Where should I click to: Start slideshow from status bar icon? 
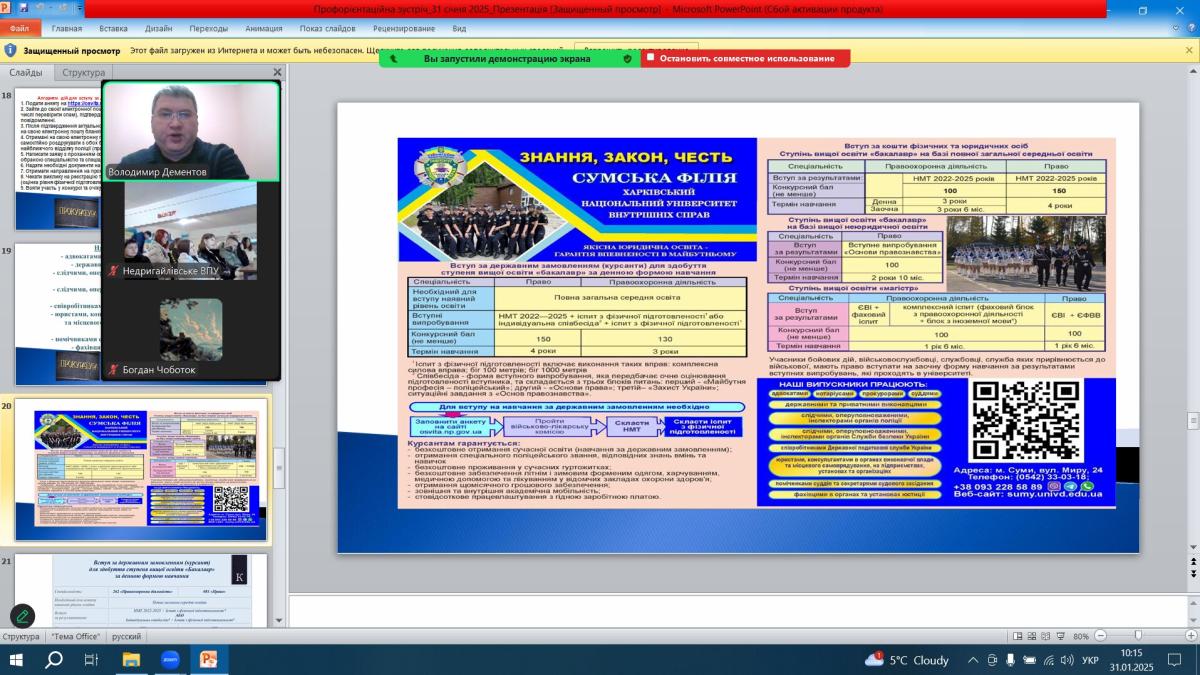(1058, 636)
